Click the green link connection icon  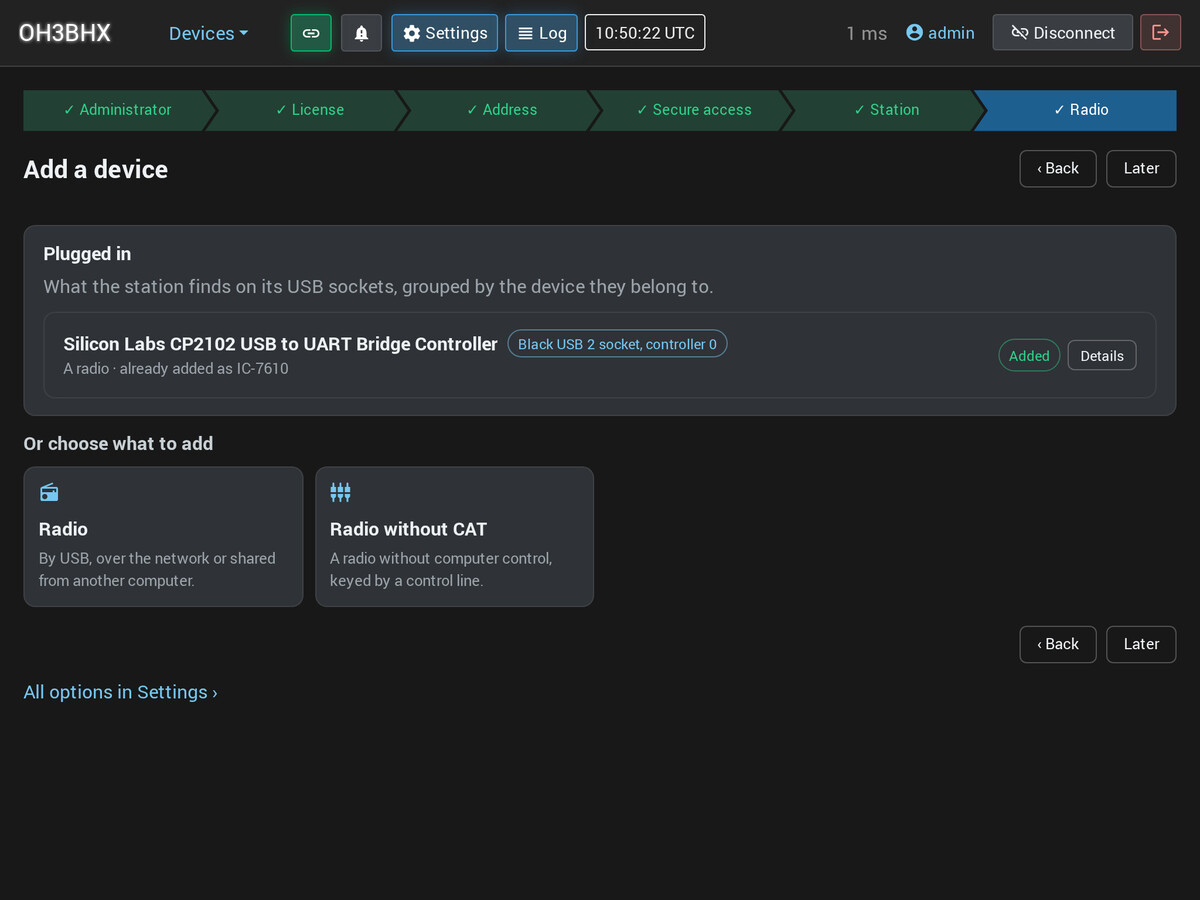(311, 33)
